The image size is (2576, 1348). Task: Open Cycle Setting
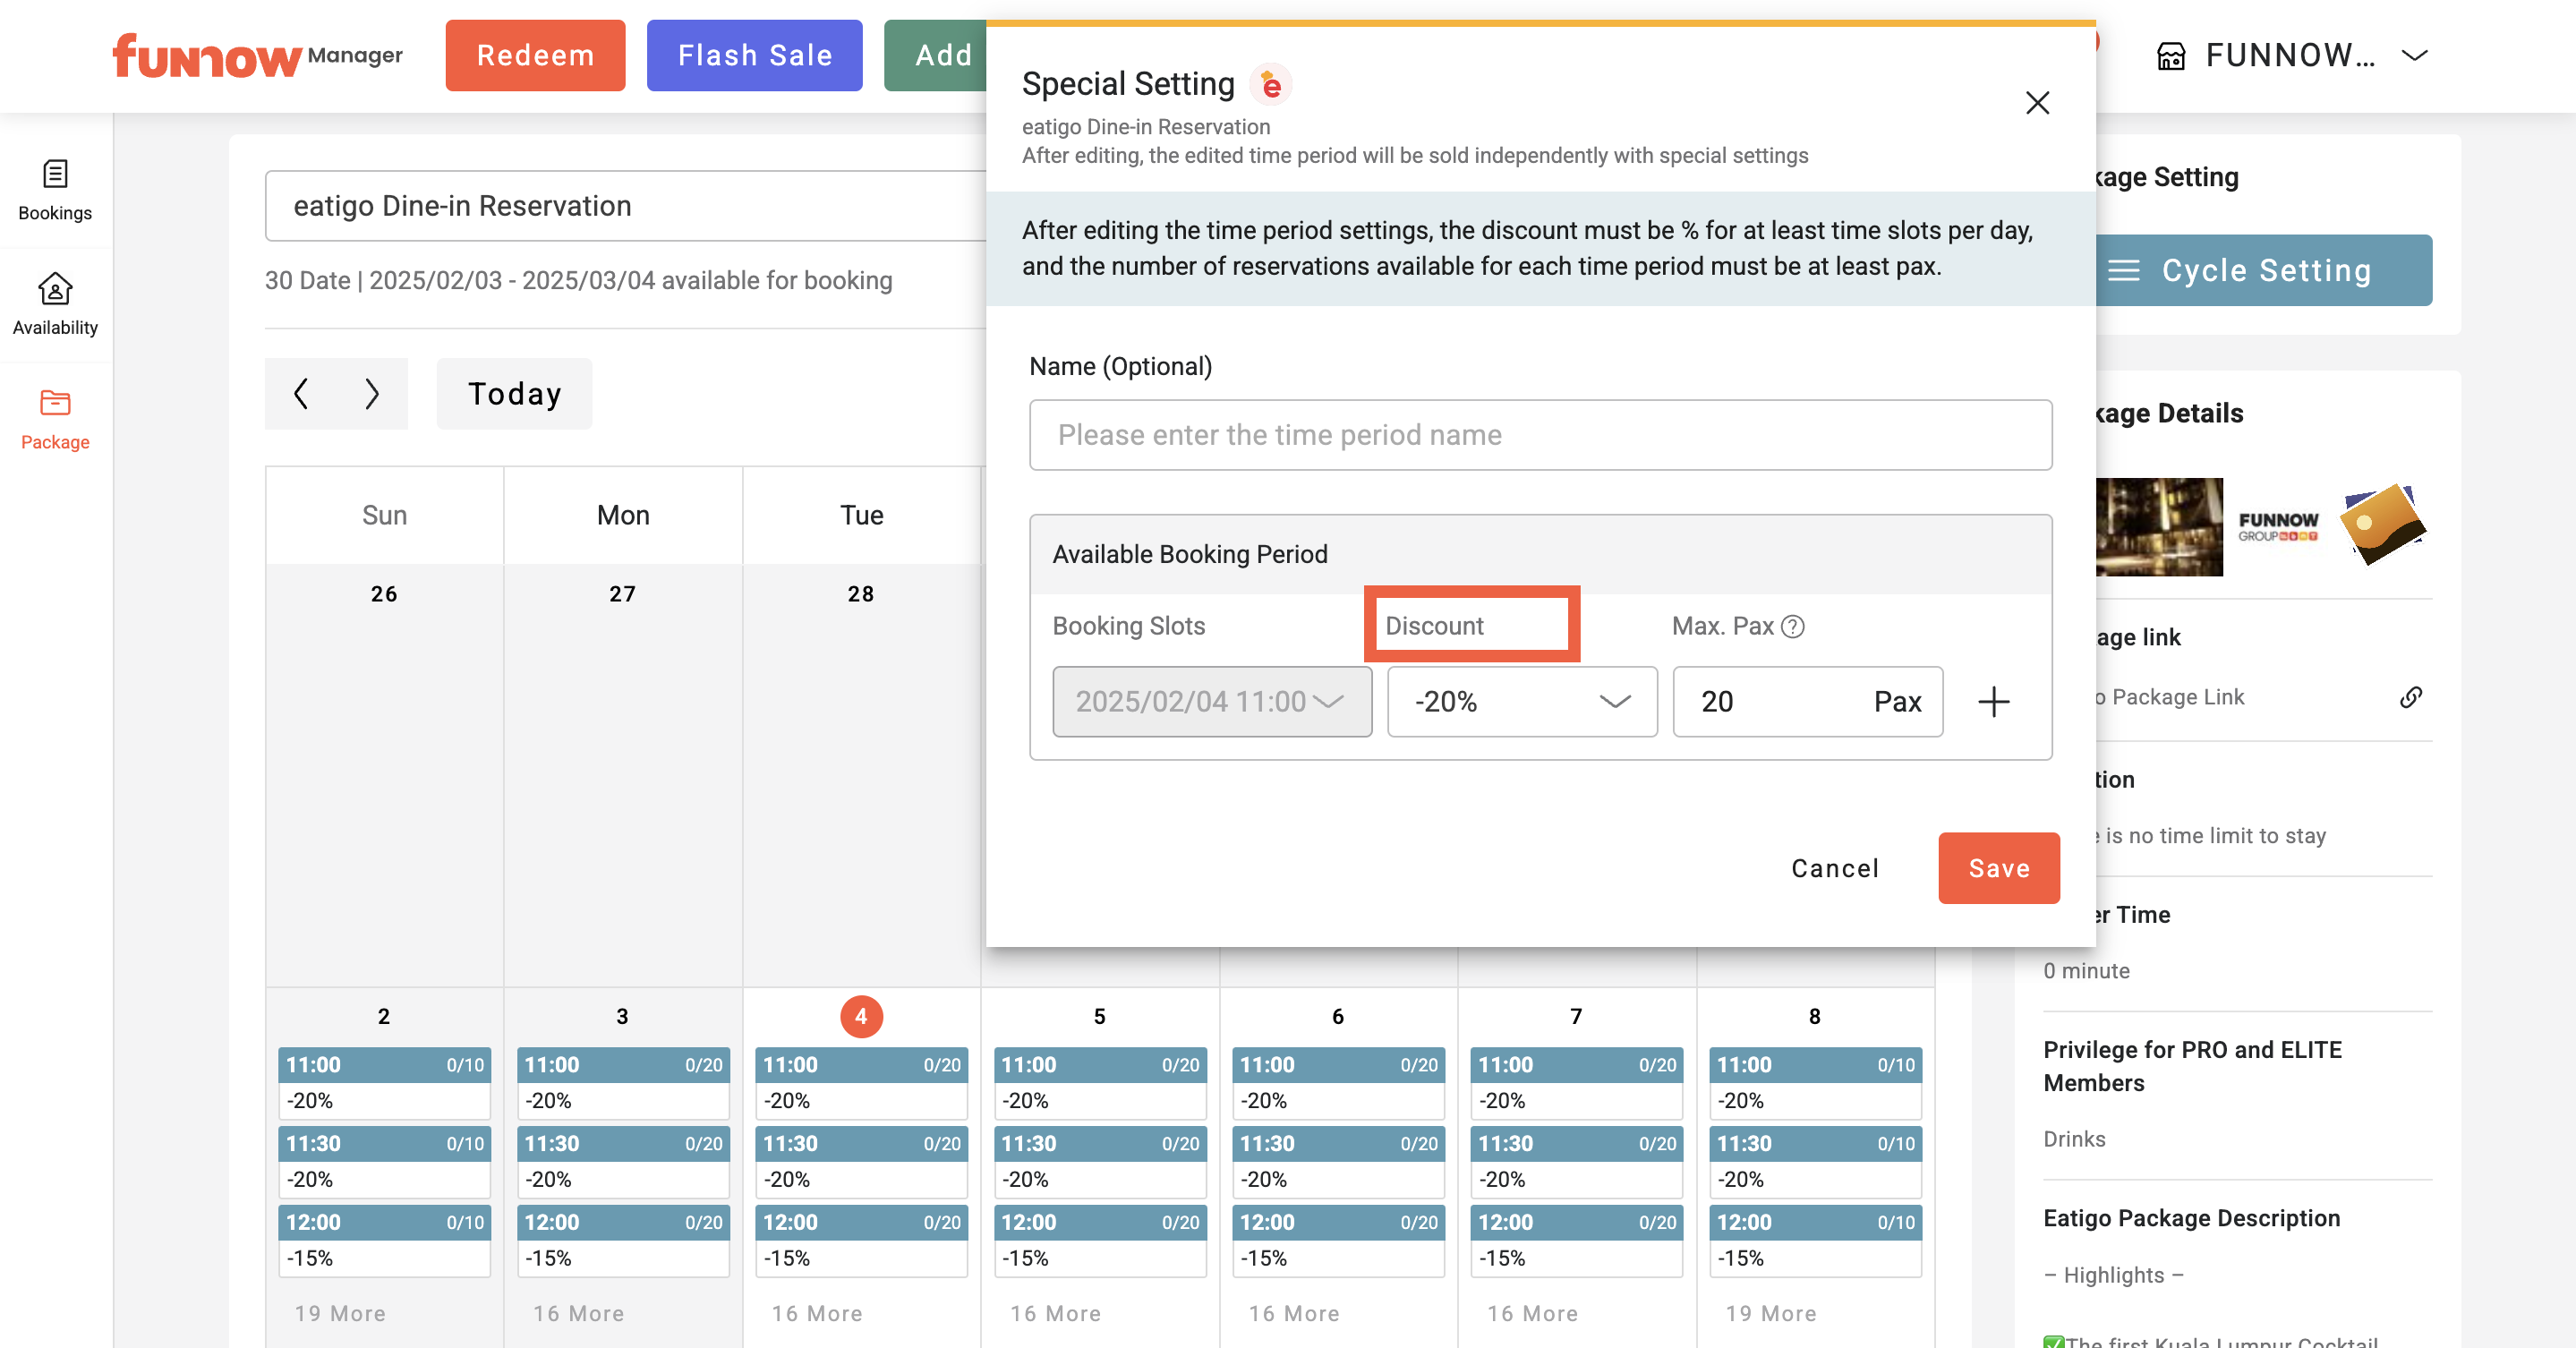(x=2263, y=271)
